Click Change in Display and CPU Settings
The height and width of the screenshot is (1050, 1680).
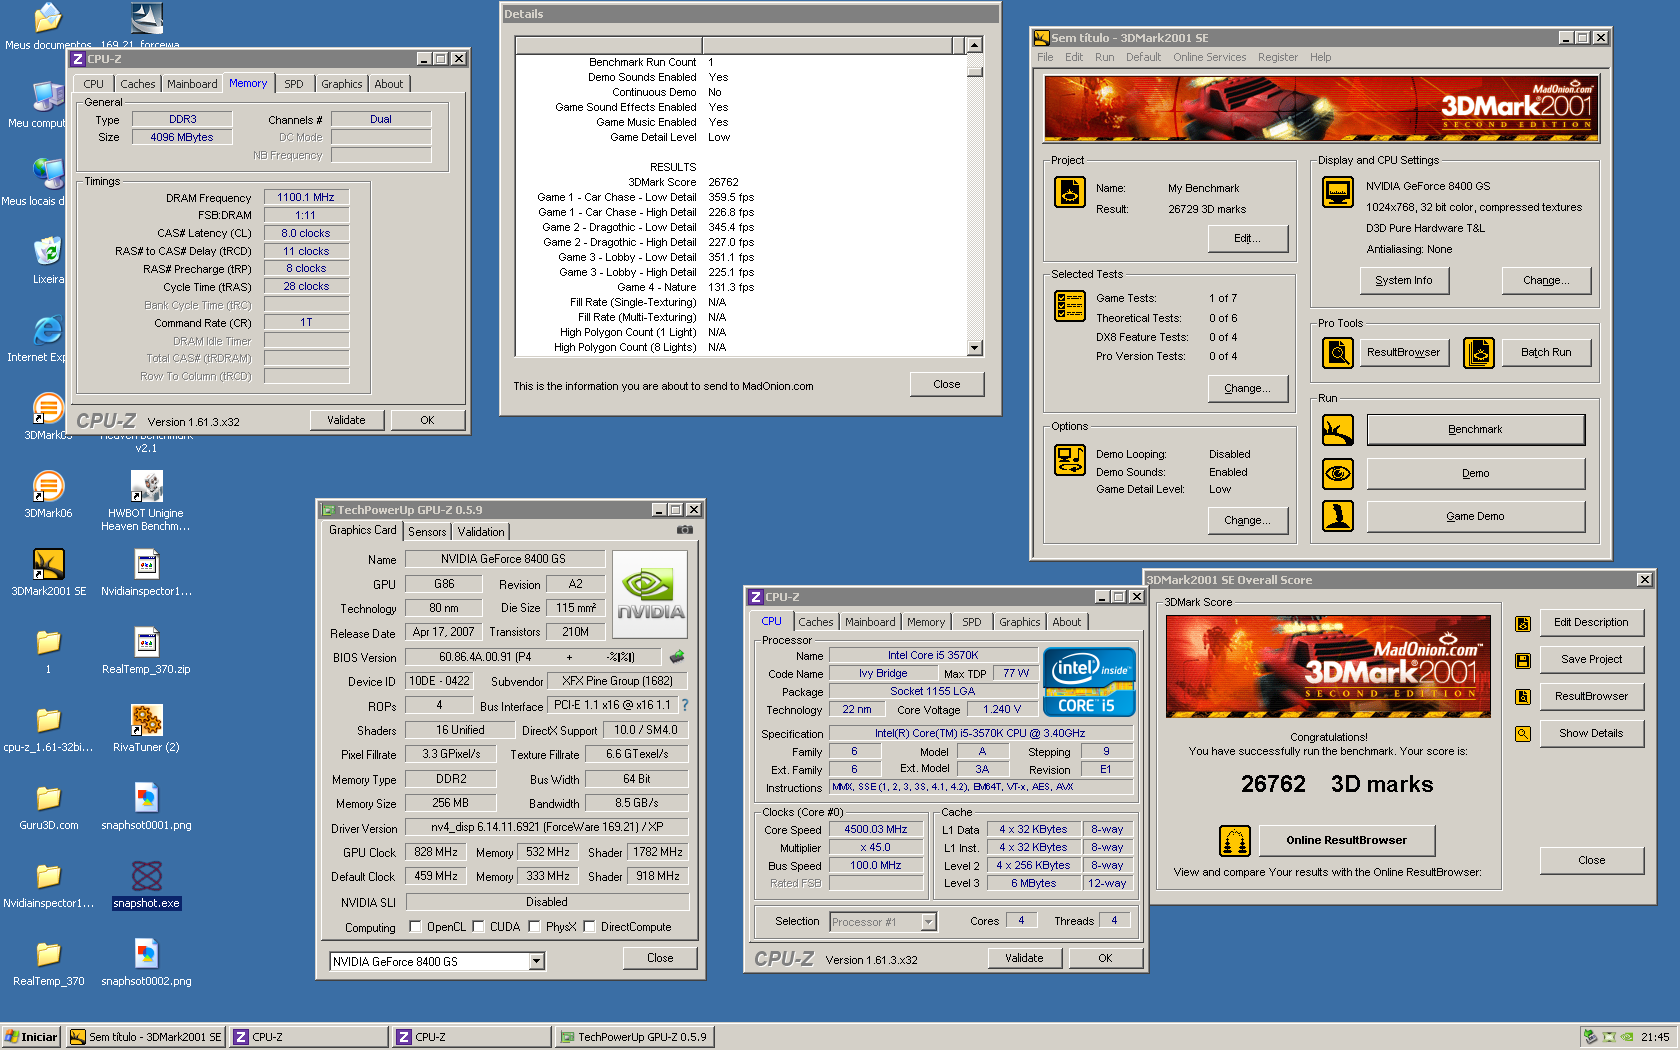(x=1546, y=281)
